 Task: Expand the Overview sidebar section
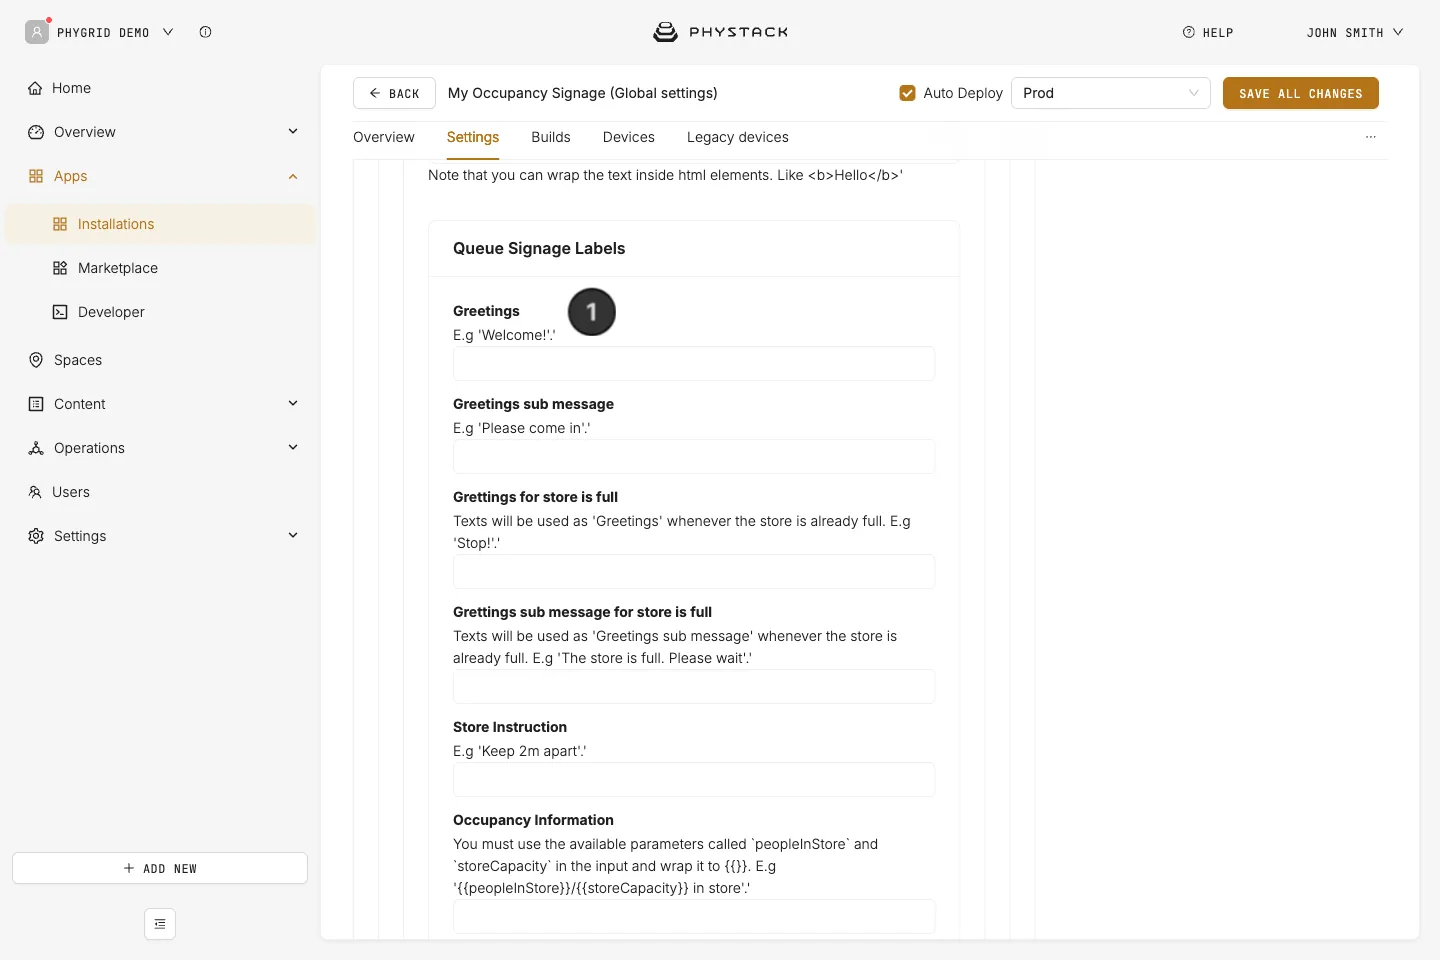click(x=293, y=131)
